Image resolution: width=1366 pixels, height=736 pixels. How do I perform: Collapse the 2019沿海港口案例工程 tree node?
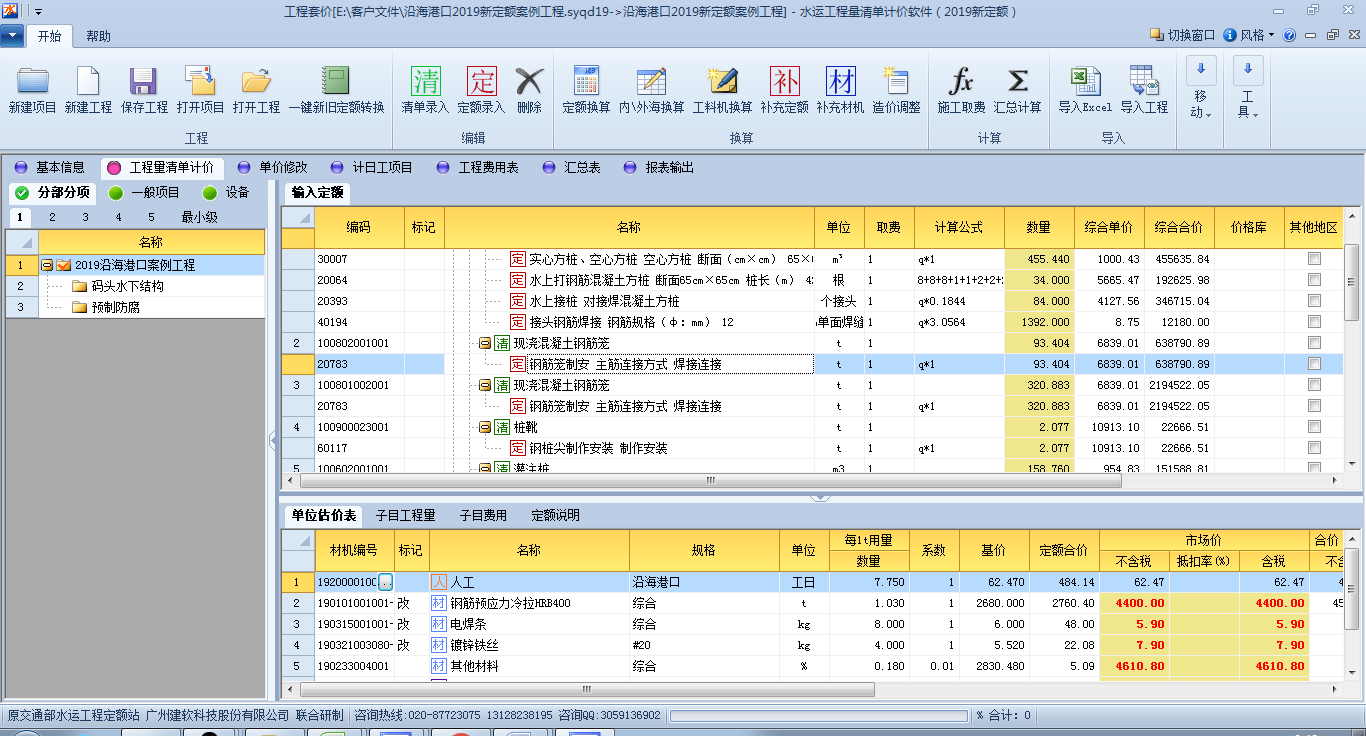point(47,266)
